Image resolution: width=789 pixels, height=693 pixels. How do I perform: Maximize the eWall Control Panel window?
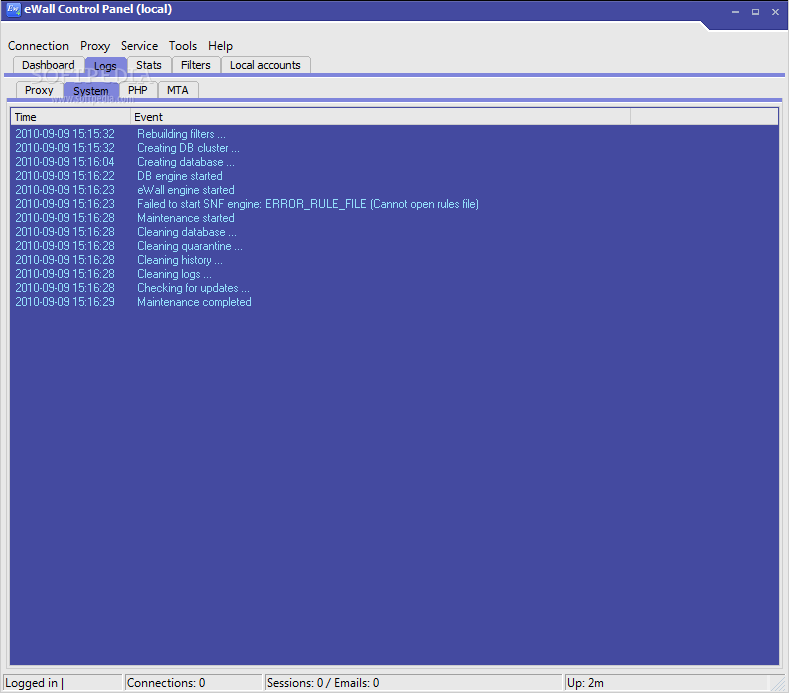point(755,12)
